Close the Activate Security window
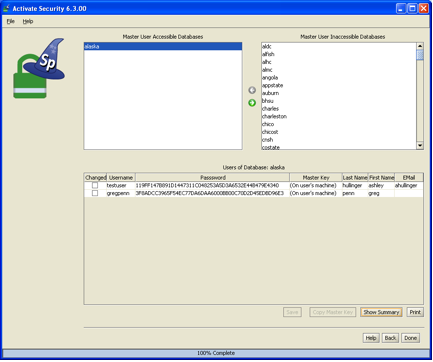This screenshot has height=362, width=433. (x=424, y=8)
